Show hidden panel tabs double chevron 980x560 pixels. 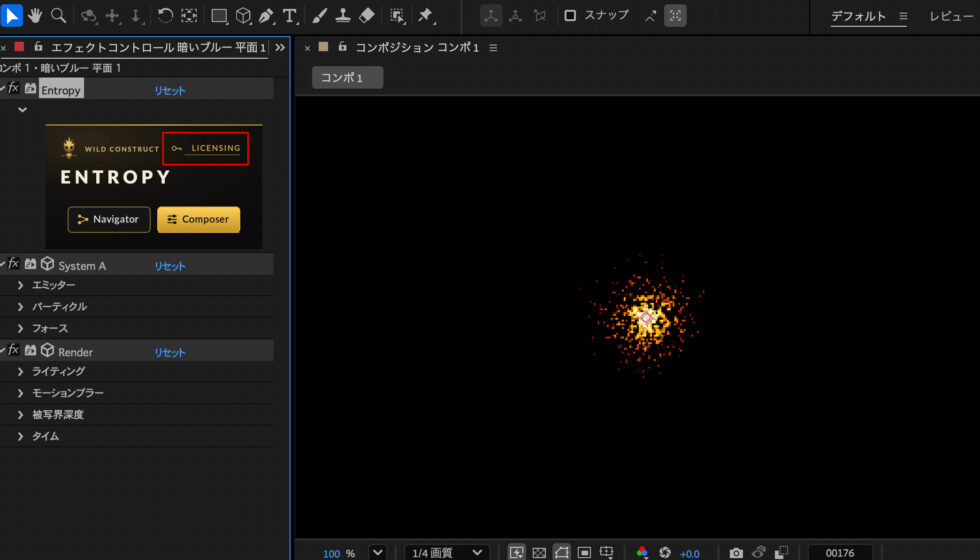[280, 47]
